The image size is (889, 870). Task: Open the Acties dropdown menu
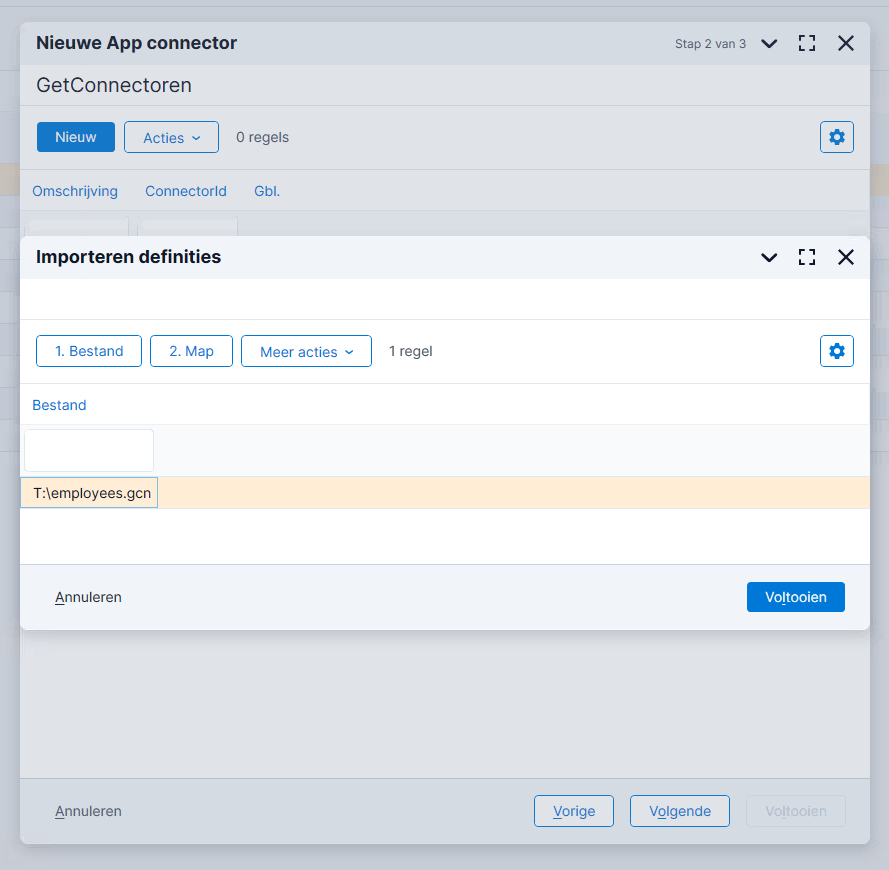[x=171, y=137]
